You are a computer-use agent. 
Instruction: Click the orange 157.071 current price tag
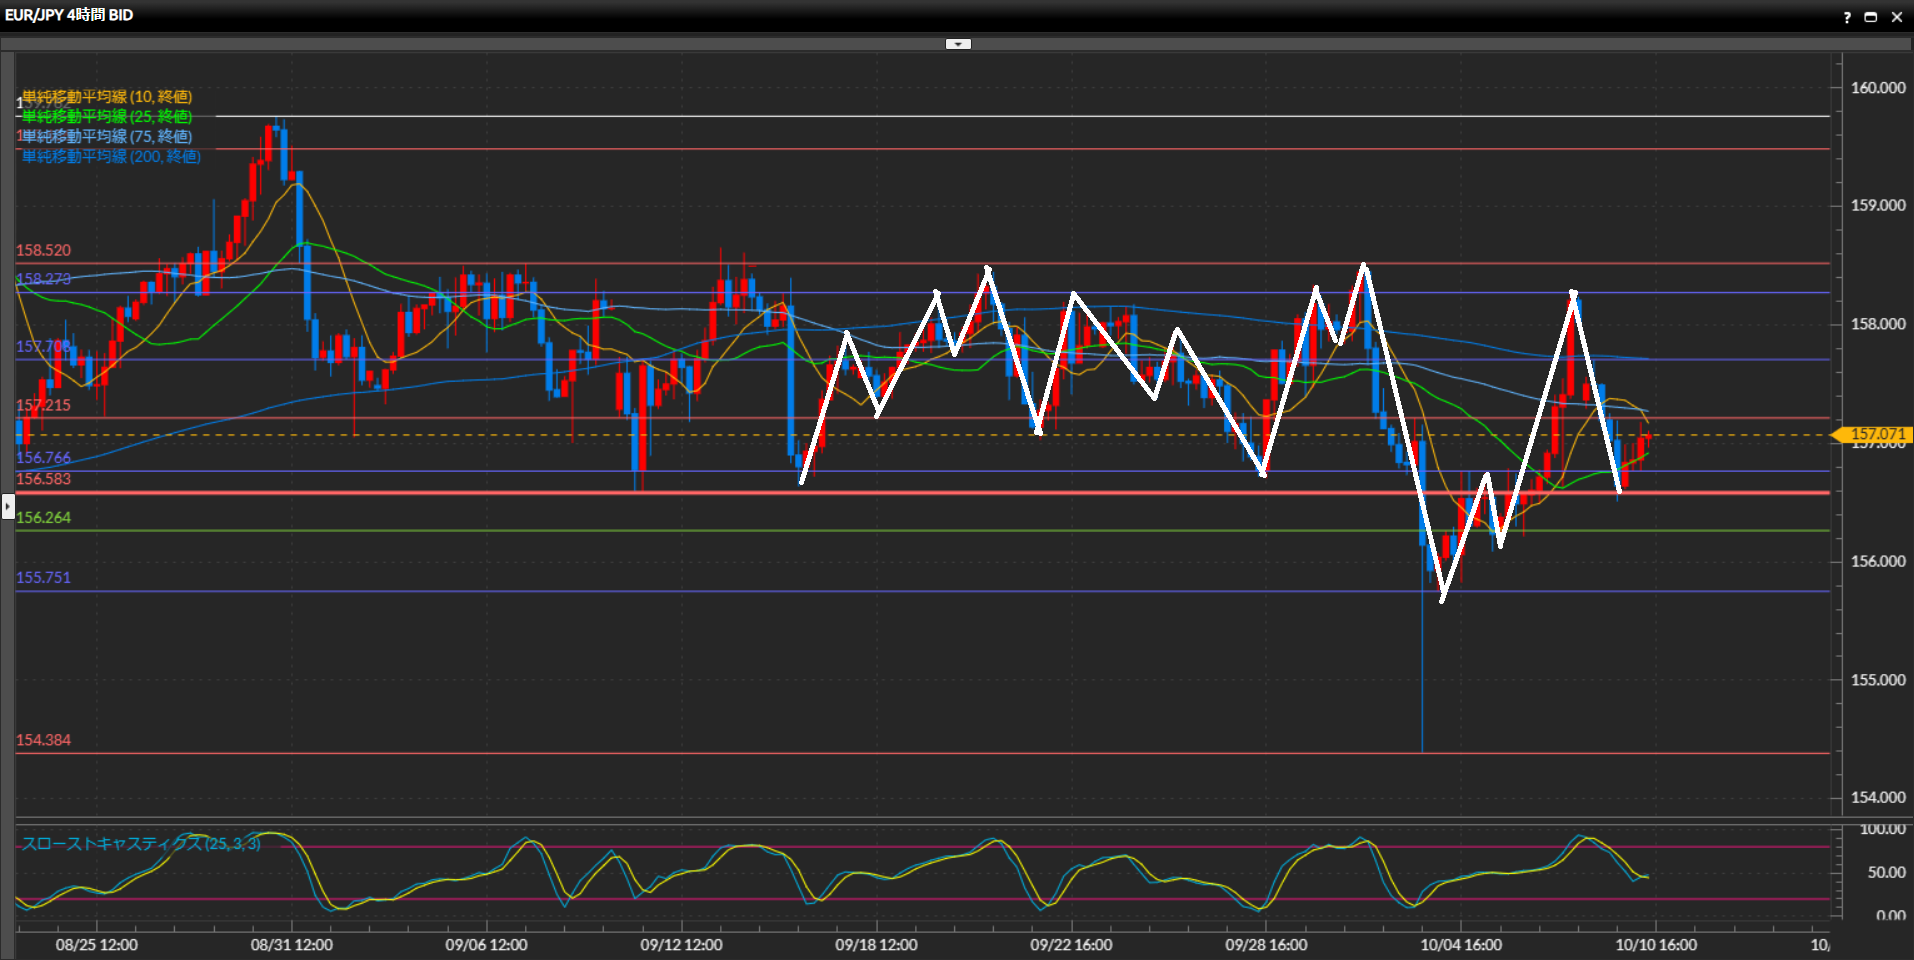(1875, 435)
